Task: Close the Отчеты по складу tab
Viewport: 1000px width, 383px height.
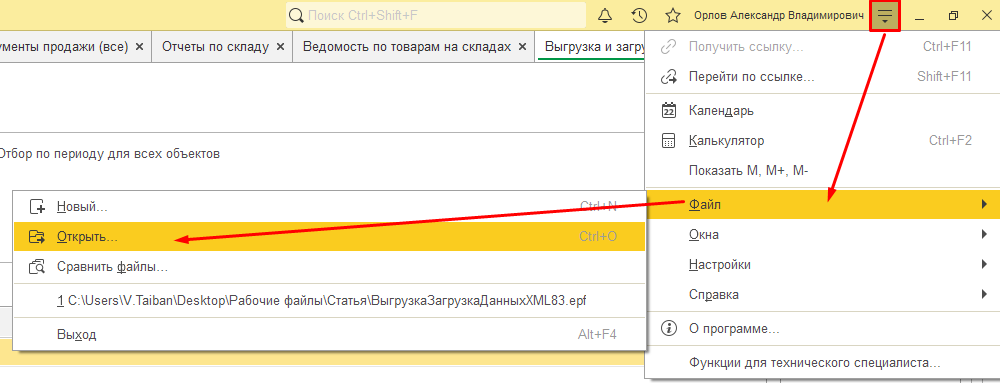Action: point(281,47)
